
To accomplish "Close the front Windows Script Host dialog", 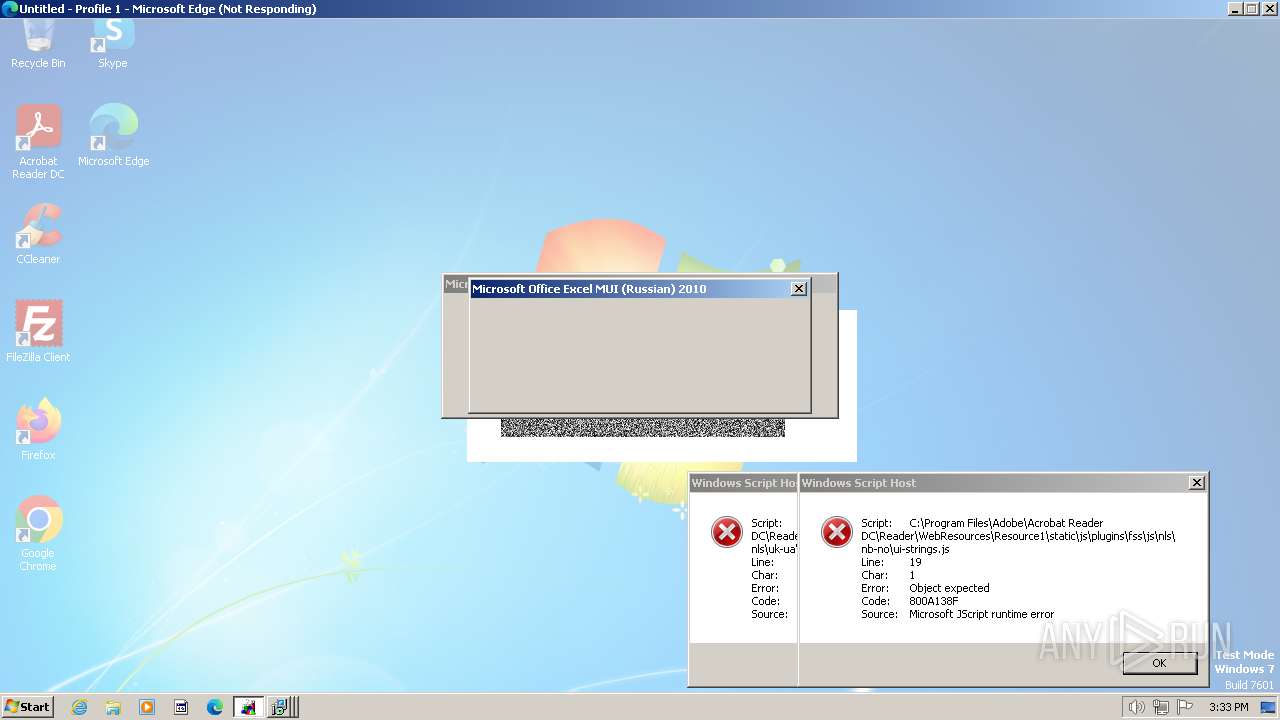I will (1196, 483).
